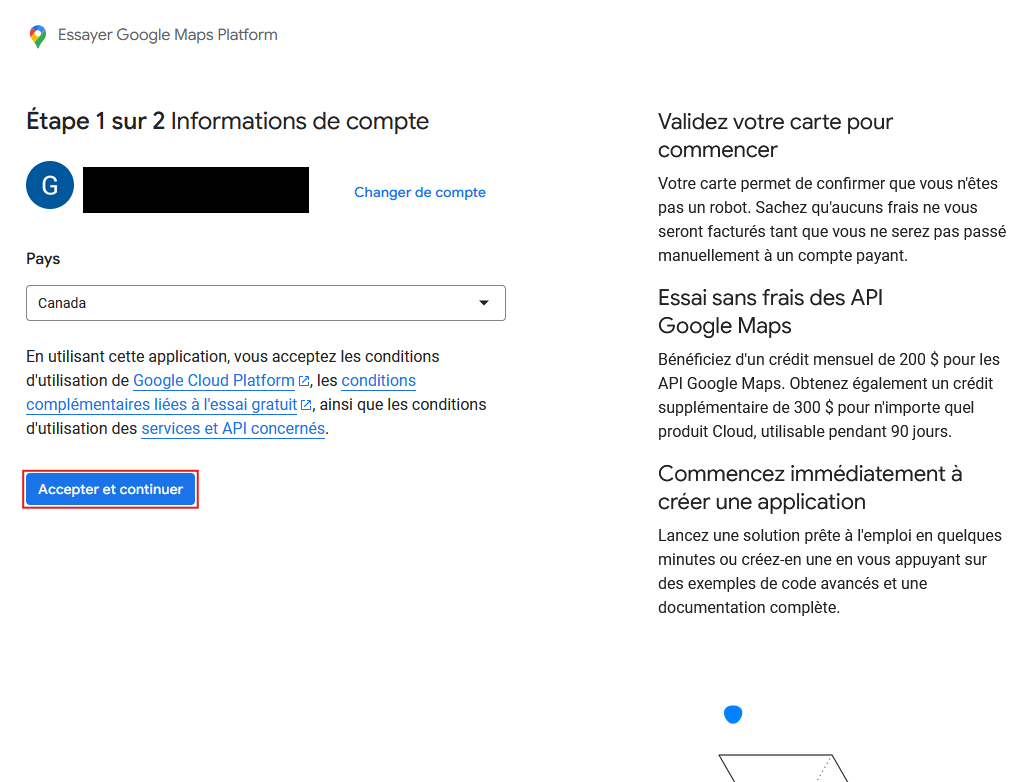Click the Google Maps pin logo

[38, 36]
